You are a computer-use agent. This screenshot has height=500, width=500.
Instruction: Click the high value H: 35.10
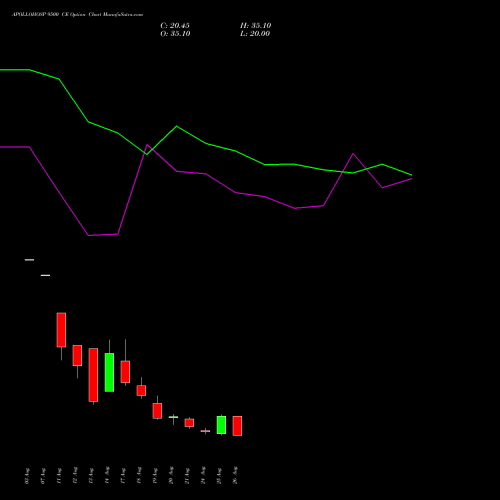click(256, 26)
